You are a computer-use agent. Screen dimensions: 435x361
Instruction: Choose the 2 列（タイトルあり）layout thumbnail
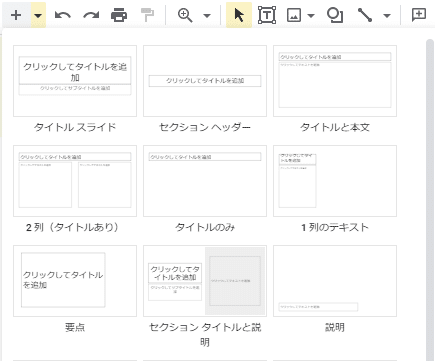pyautogui.click(x=75, y=181)
